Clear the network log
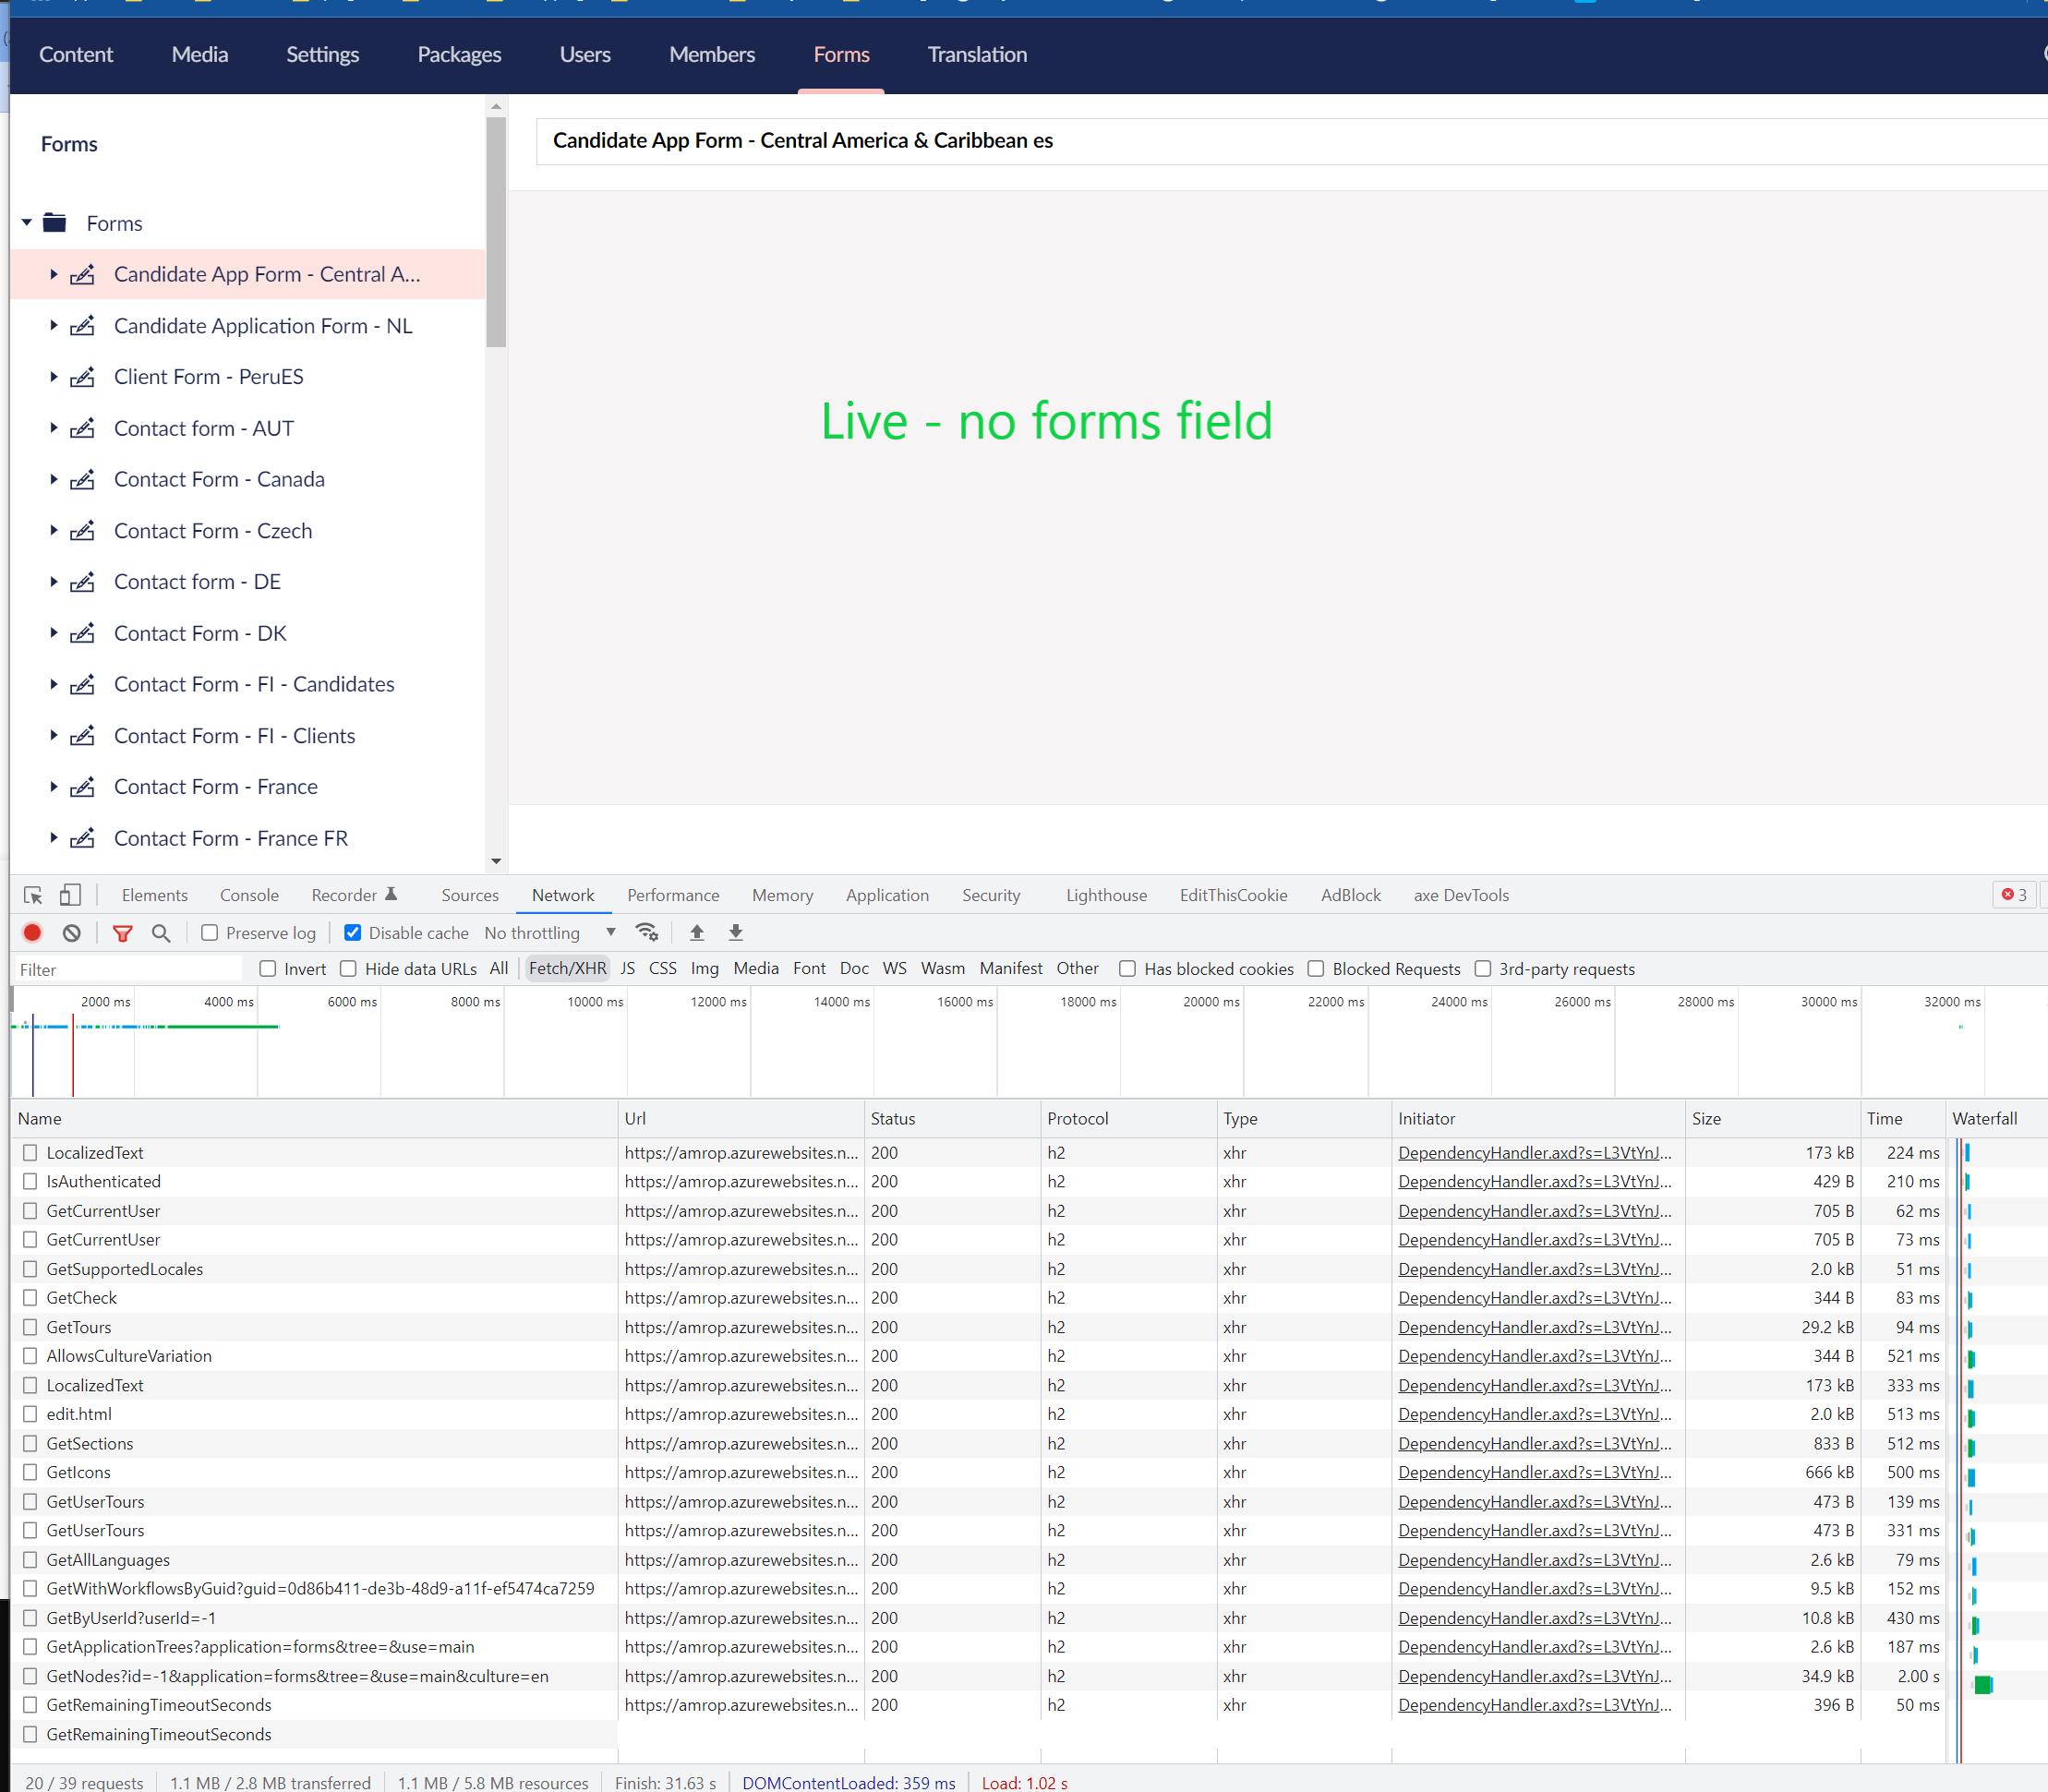The image size is (2048, 1792). pyautogui.click(x=72, y=933)
